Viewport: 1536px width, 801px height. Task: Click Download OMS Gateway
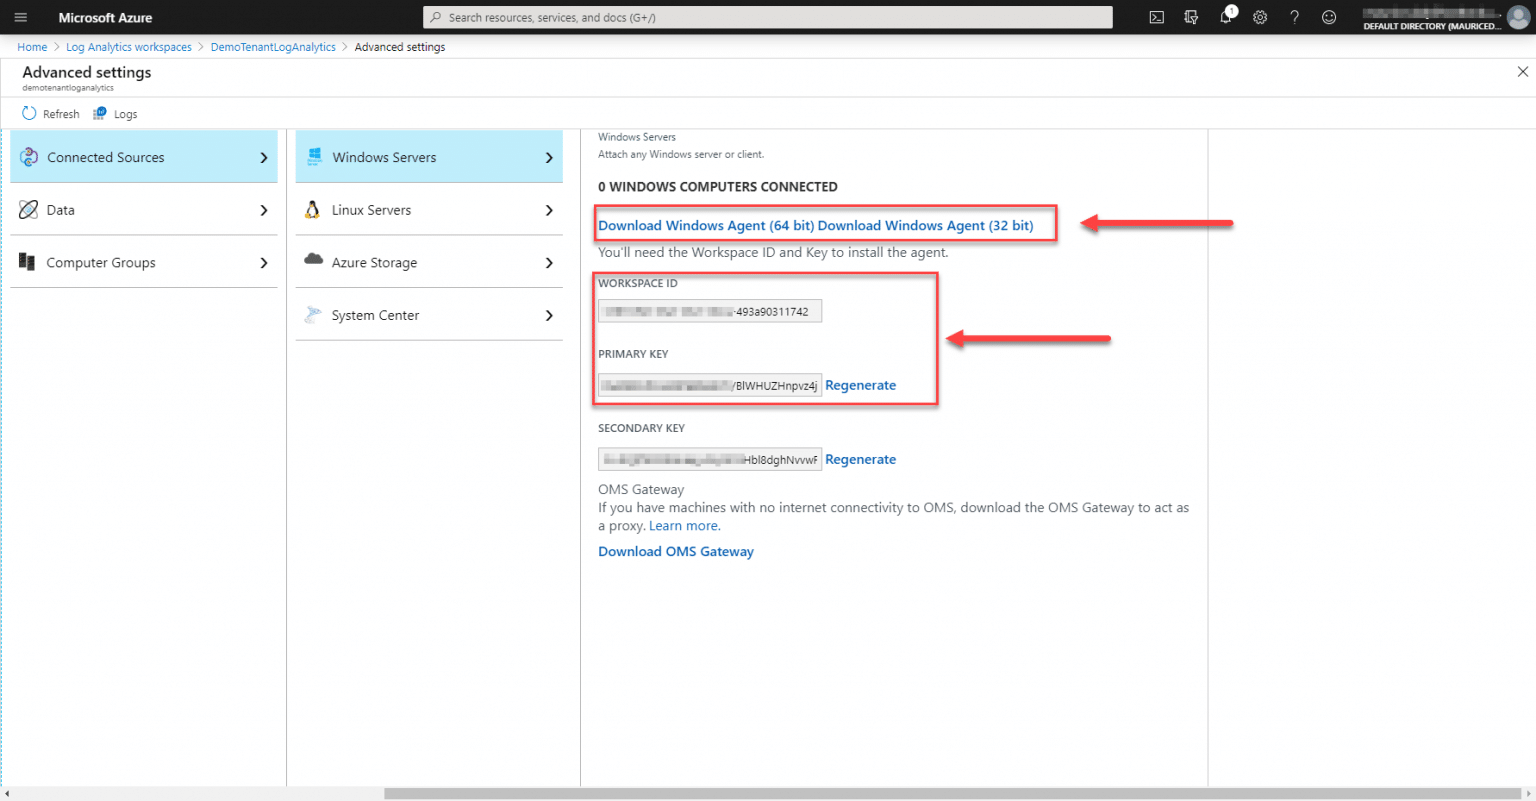pos(675,551)
